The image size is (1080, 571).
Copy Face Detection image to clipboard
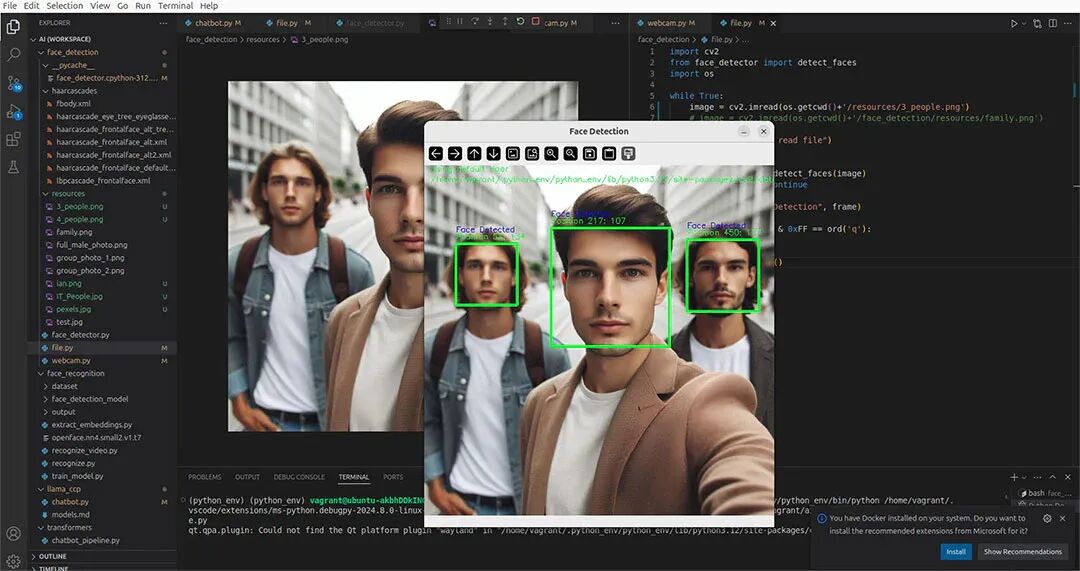[609, 153]
